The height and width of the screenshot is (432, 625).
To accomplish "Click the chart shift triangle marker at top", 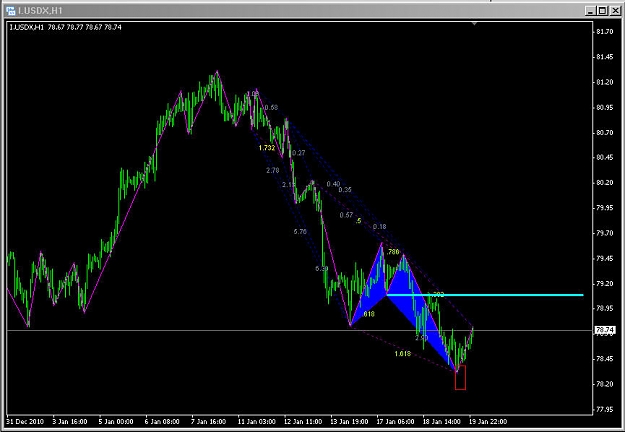I will 474,24.
